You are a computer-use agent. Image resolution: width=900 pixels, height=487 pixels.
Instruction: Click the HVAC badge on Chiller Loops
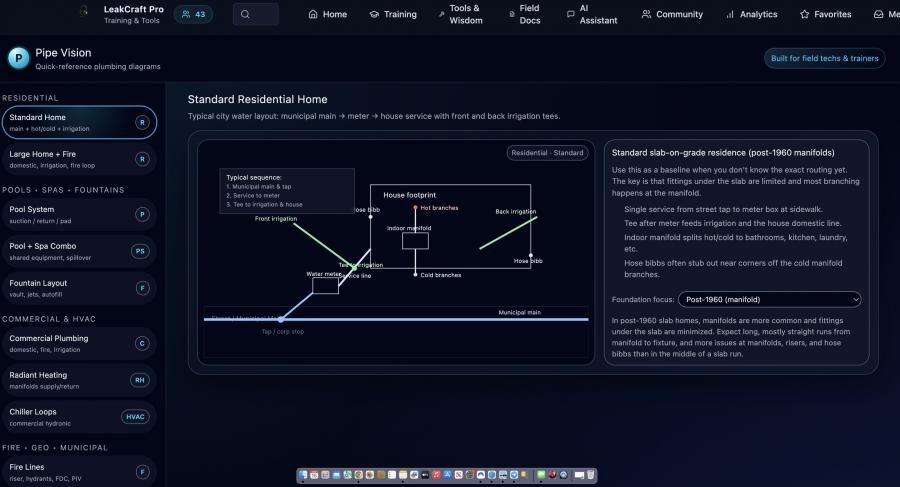tap(135, 417)
